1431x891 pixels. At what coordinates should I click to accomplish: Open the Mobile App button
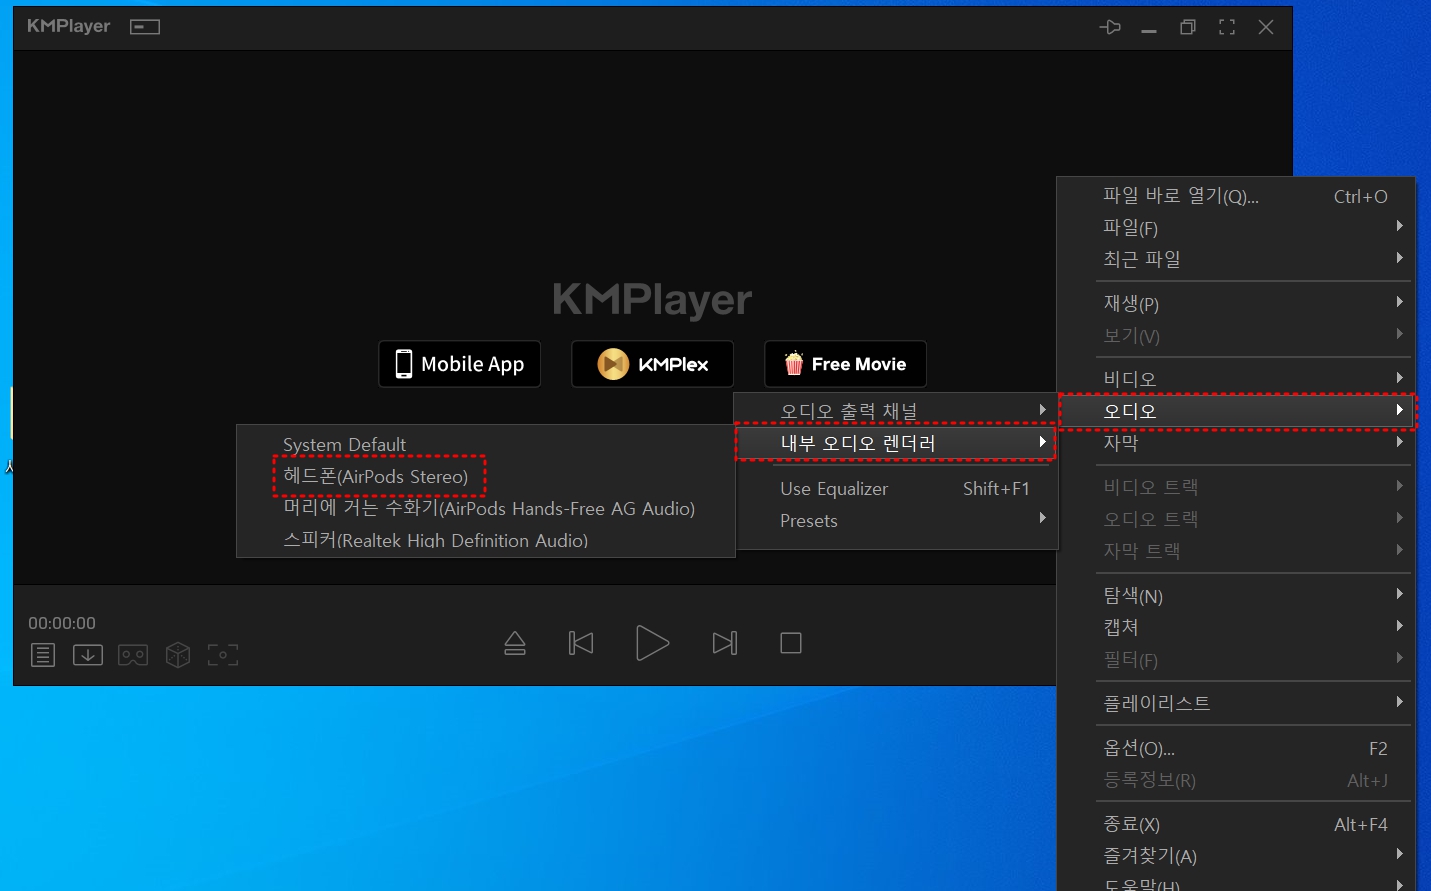459,364
